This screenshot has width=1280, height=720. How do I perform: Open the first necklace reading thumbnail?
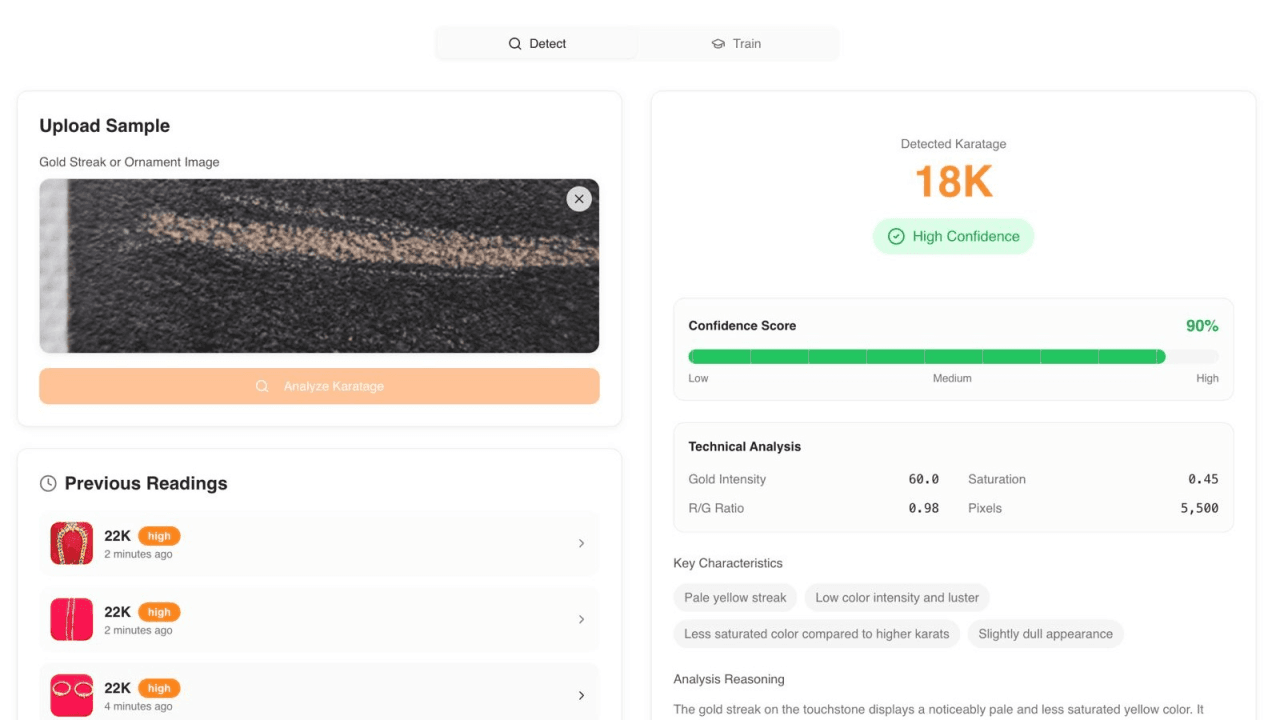click(72, 543)
